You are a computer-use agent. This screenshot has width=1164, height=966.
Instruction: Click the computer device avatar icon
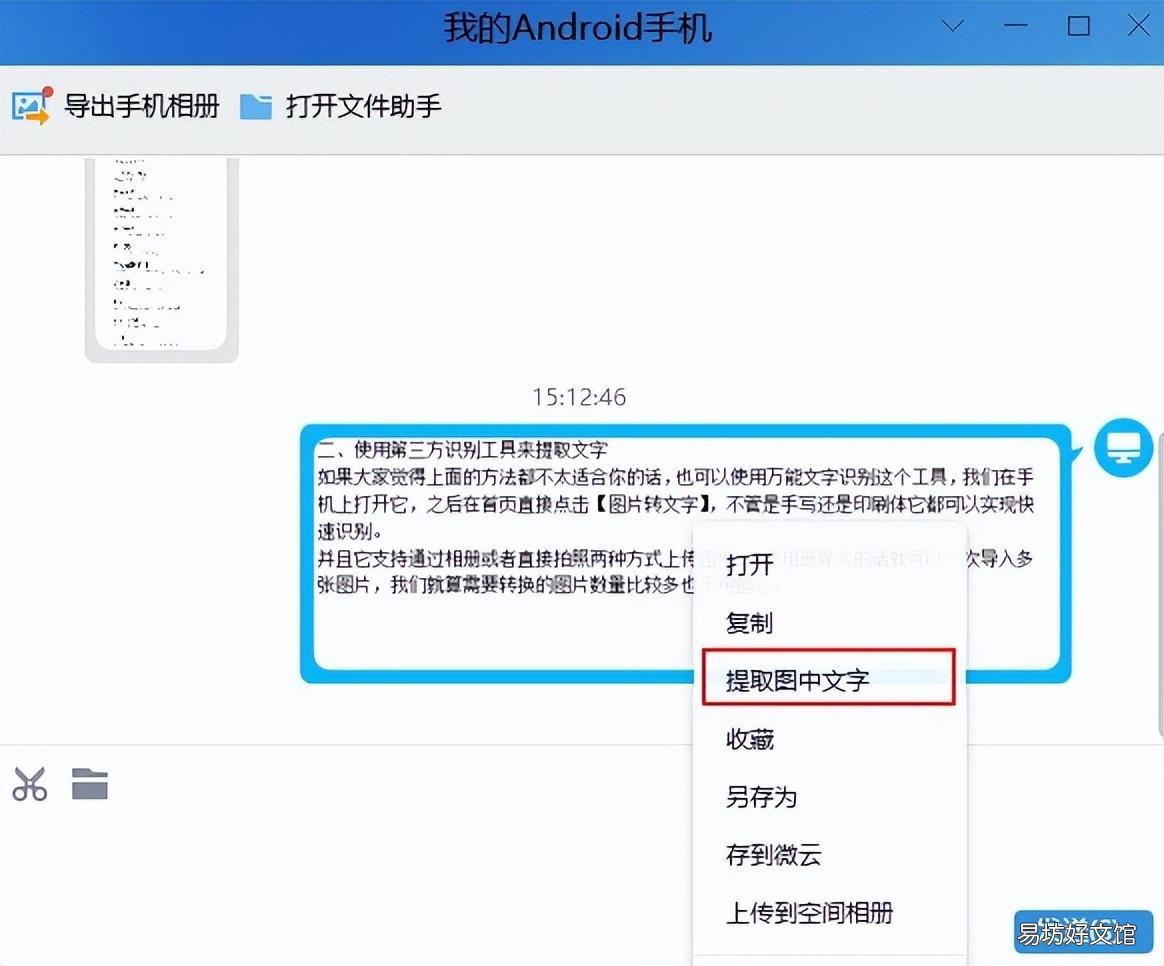(1123, 448)
